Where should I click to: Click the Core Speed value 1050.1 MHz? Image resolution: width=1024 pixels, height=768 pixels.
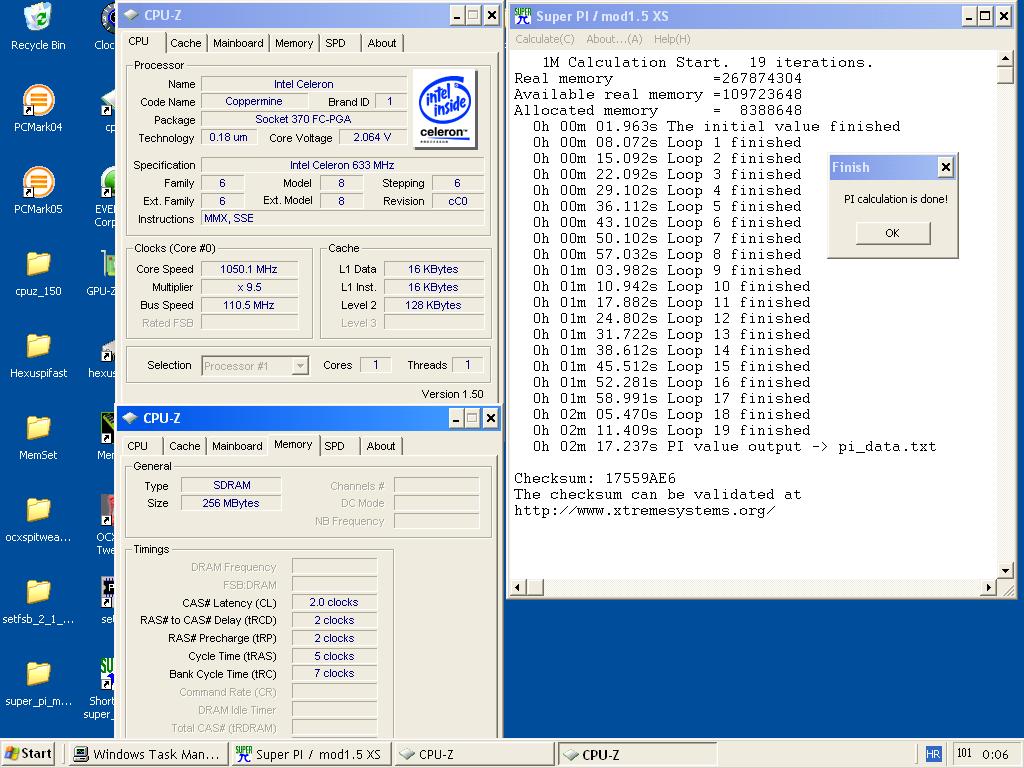(249, 269)
